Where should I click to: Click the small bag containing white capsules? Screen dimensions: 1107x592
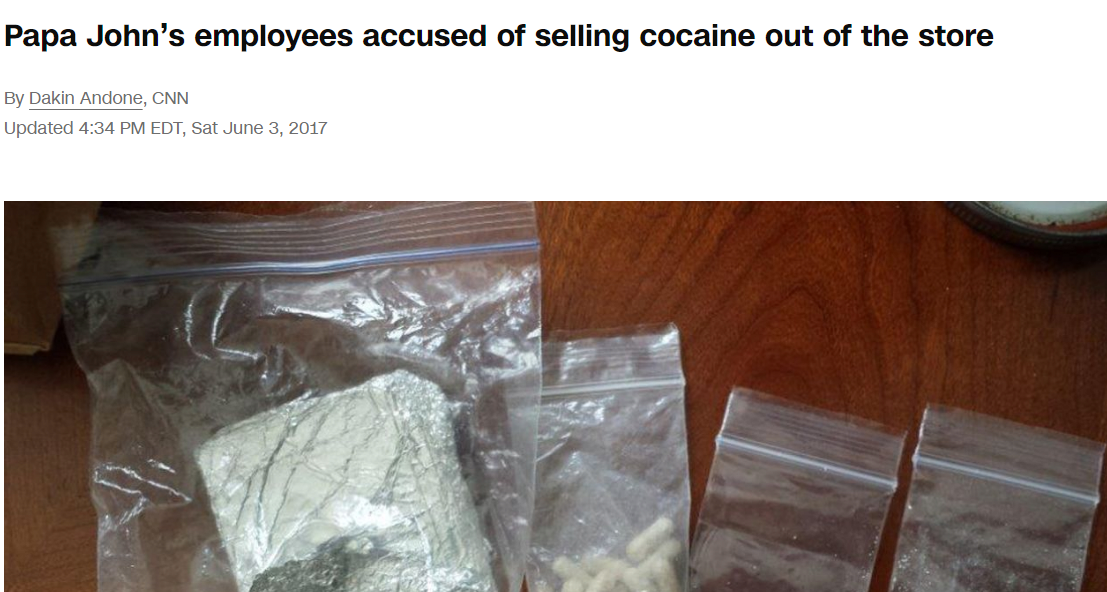pyautogui.click(x=611, y=459)
